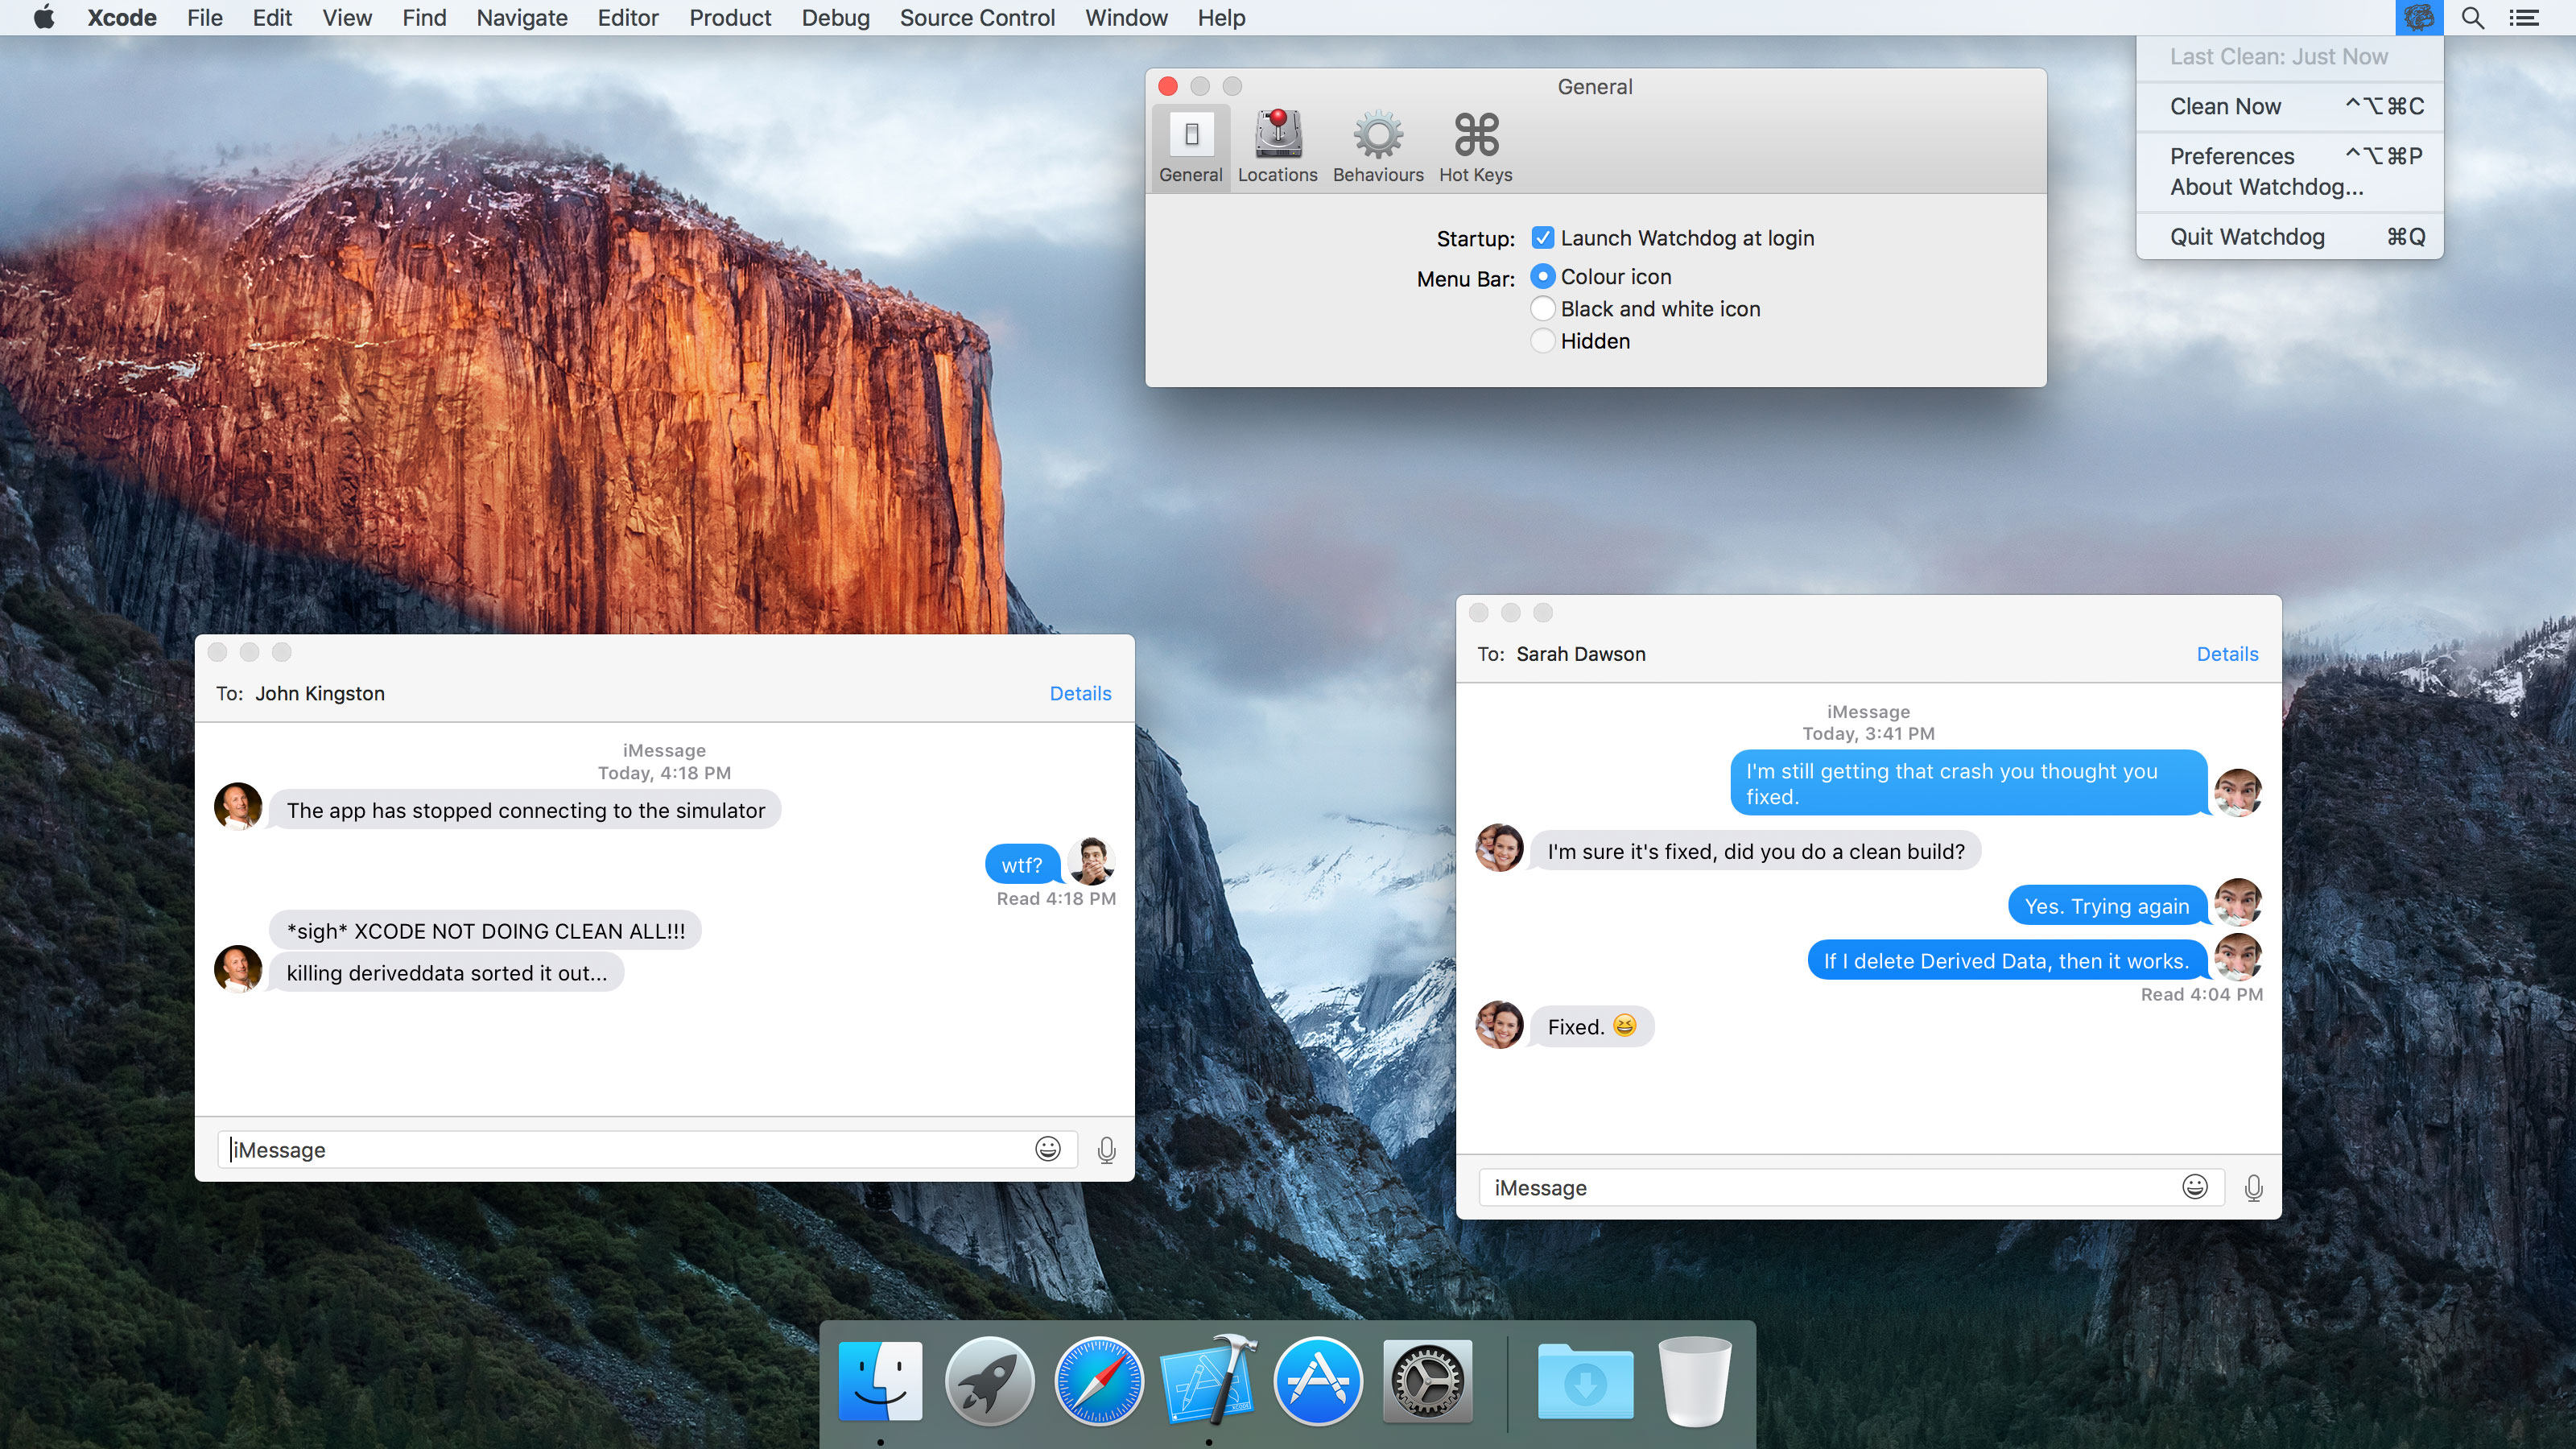The width and height of the screenshot is (2576, 1449).
Task: Choose Preferences in Watchdog menu
Action: pos(2289,156)
